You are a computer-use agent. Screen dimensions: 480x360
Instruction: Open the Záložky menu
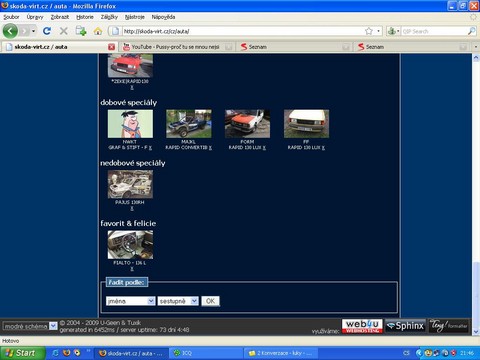[109, 17]
